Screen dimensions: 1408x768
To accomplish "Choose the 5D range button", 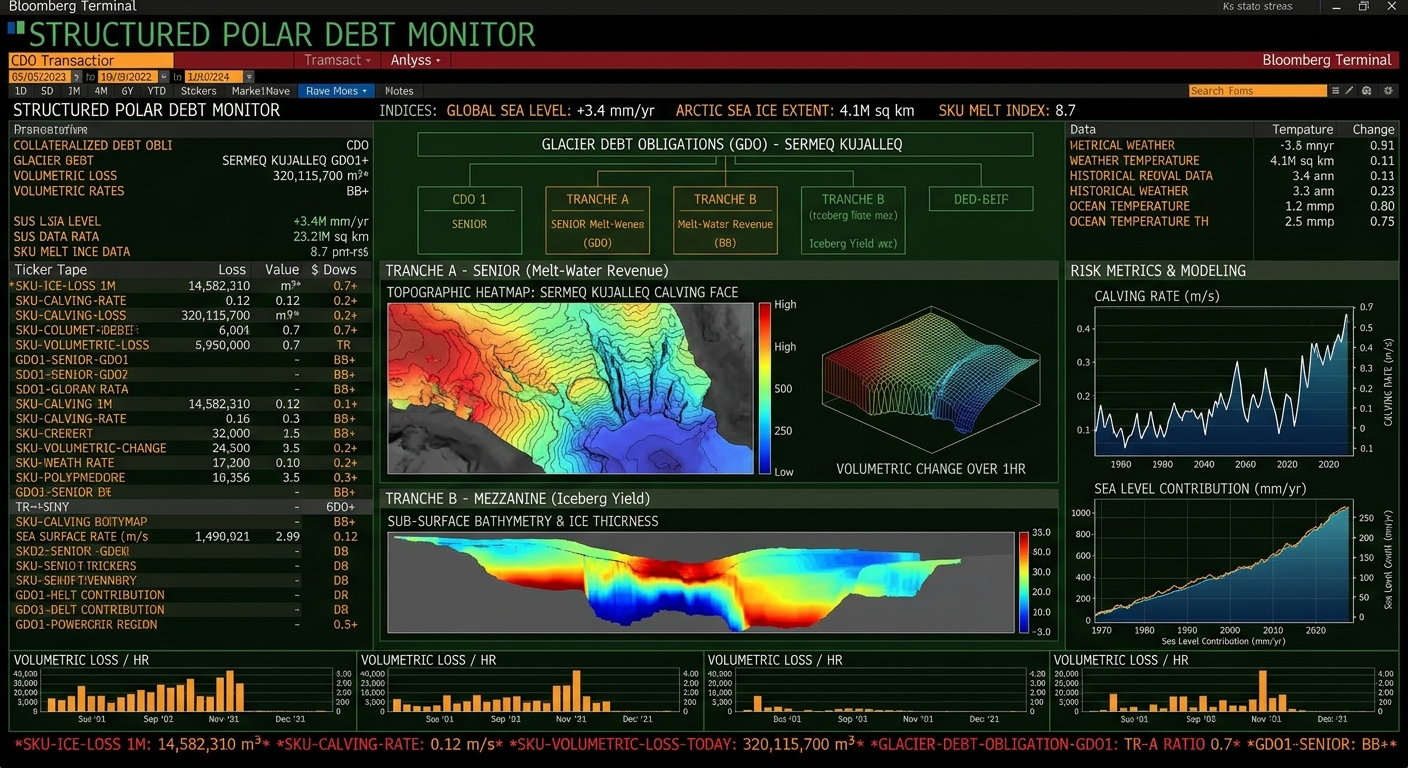I will pyautogui.click(x=47, y=91).
